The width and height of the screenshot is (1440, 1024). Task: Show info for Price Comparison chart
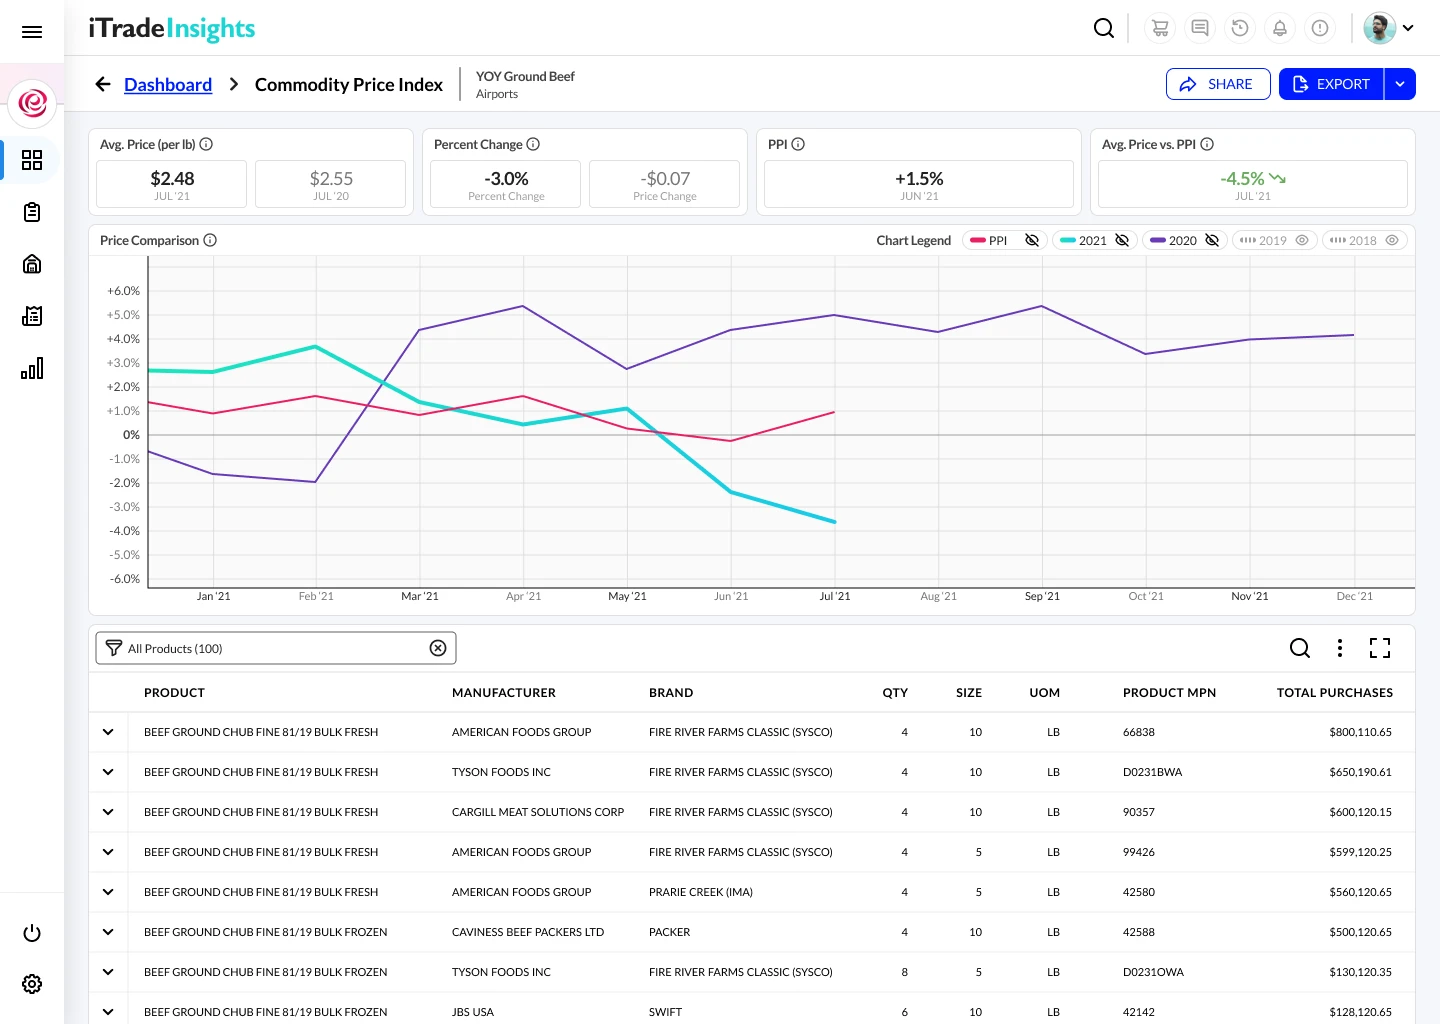coord(210,240)
